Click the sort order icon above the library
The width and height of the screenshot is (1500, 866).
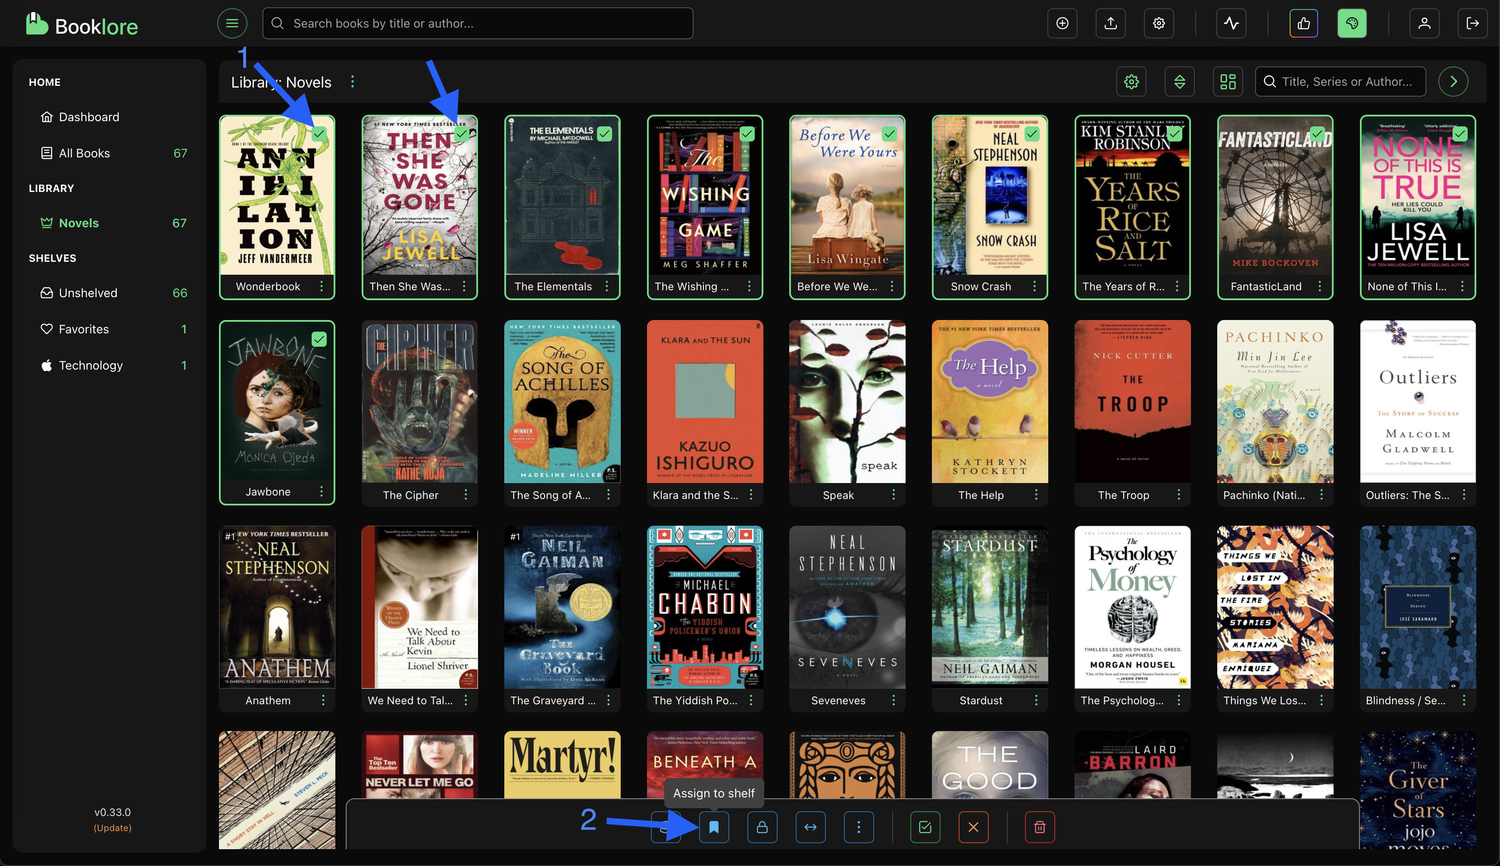1179,81
